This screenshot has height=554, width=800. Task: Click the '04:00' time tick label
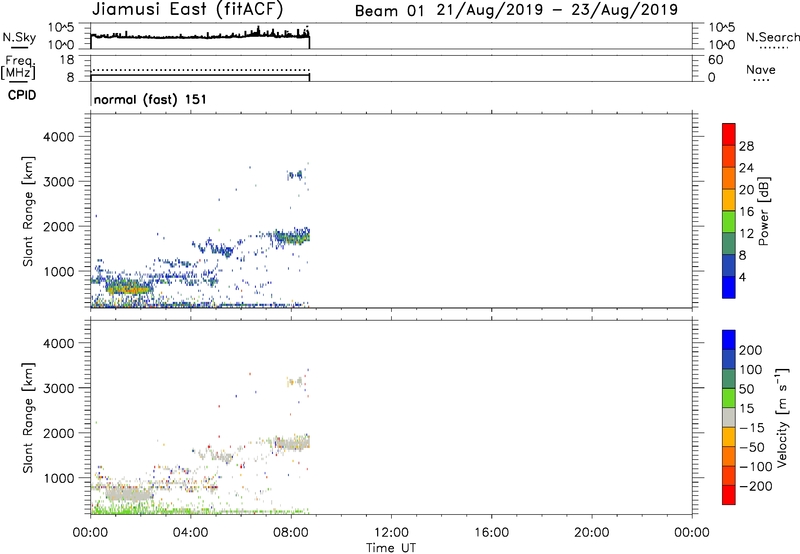pos(191,533)
